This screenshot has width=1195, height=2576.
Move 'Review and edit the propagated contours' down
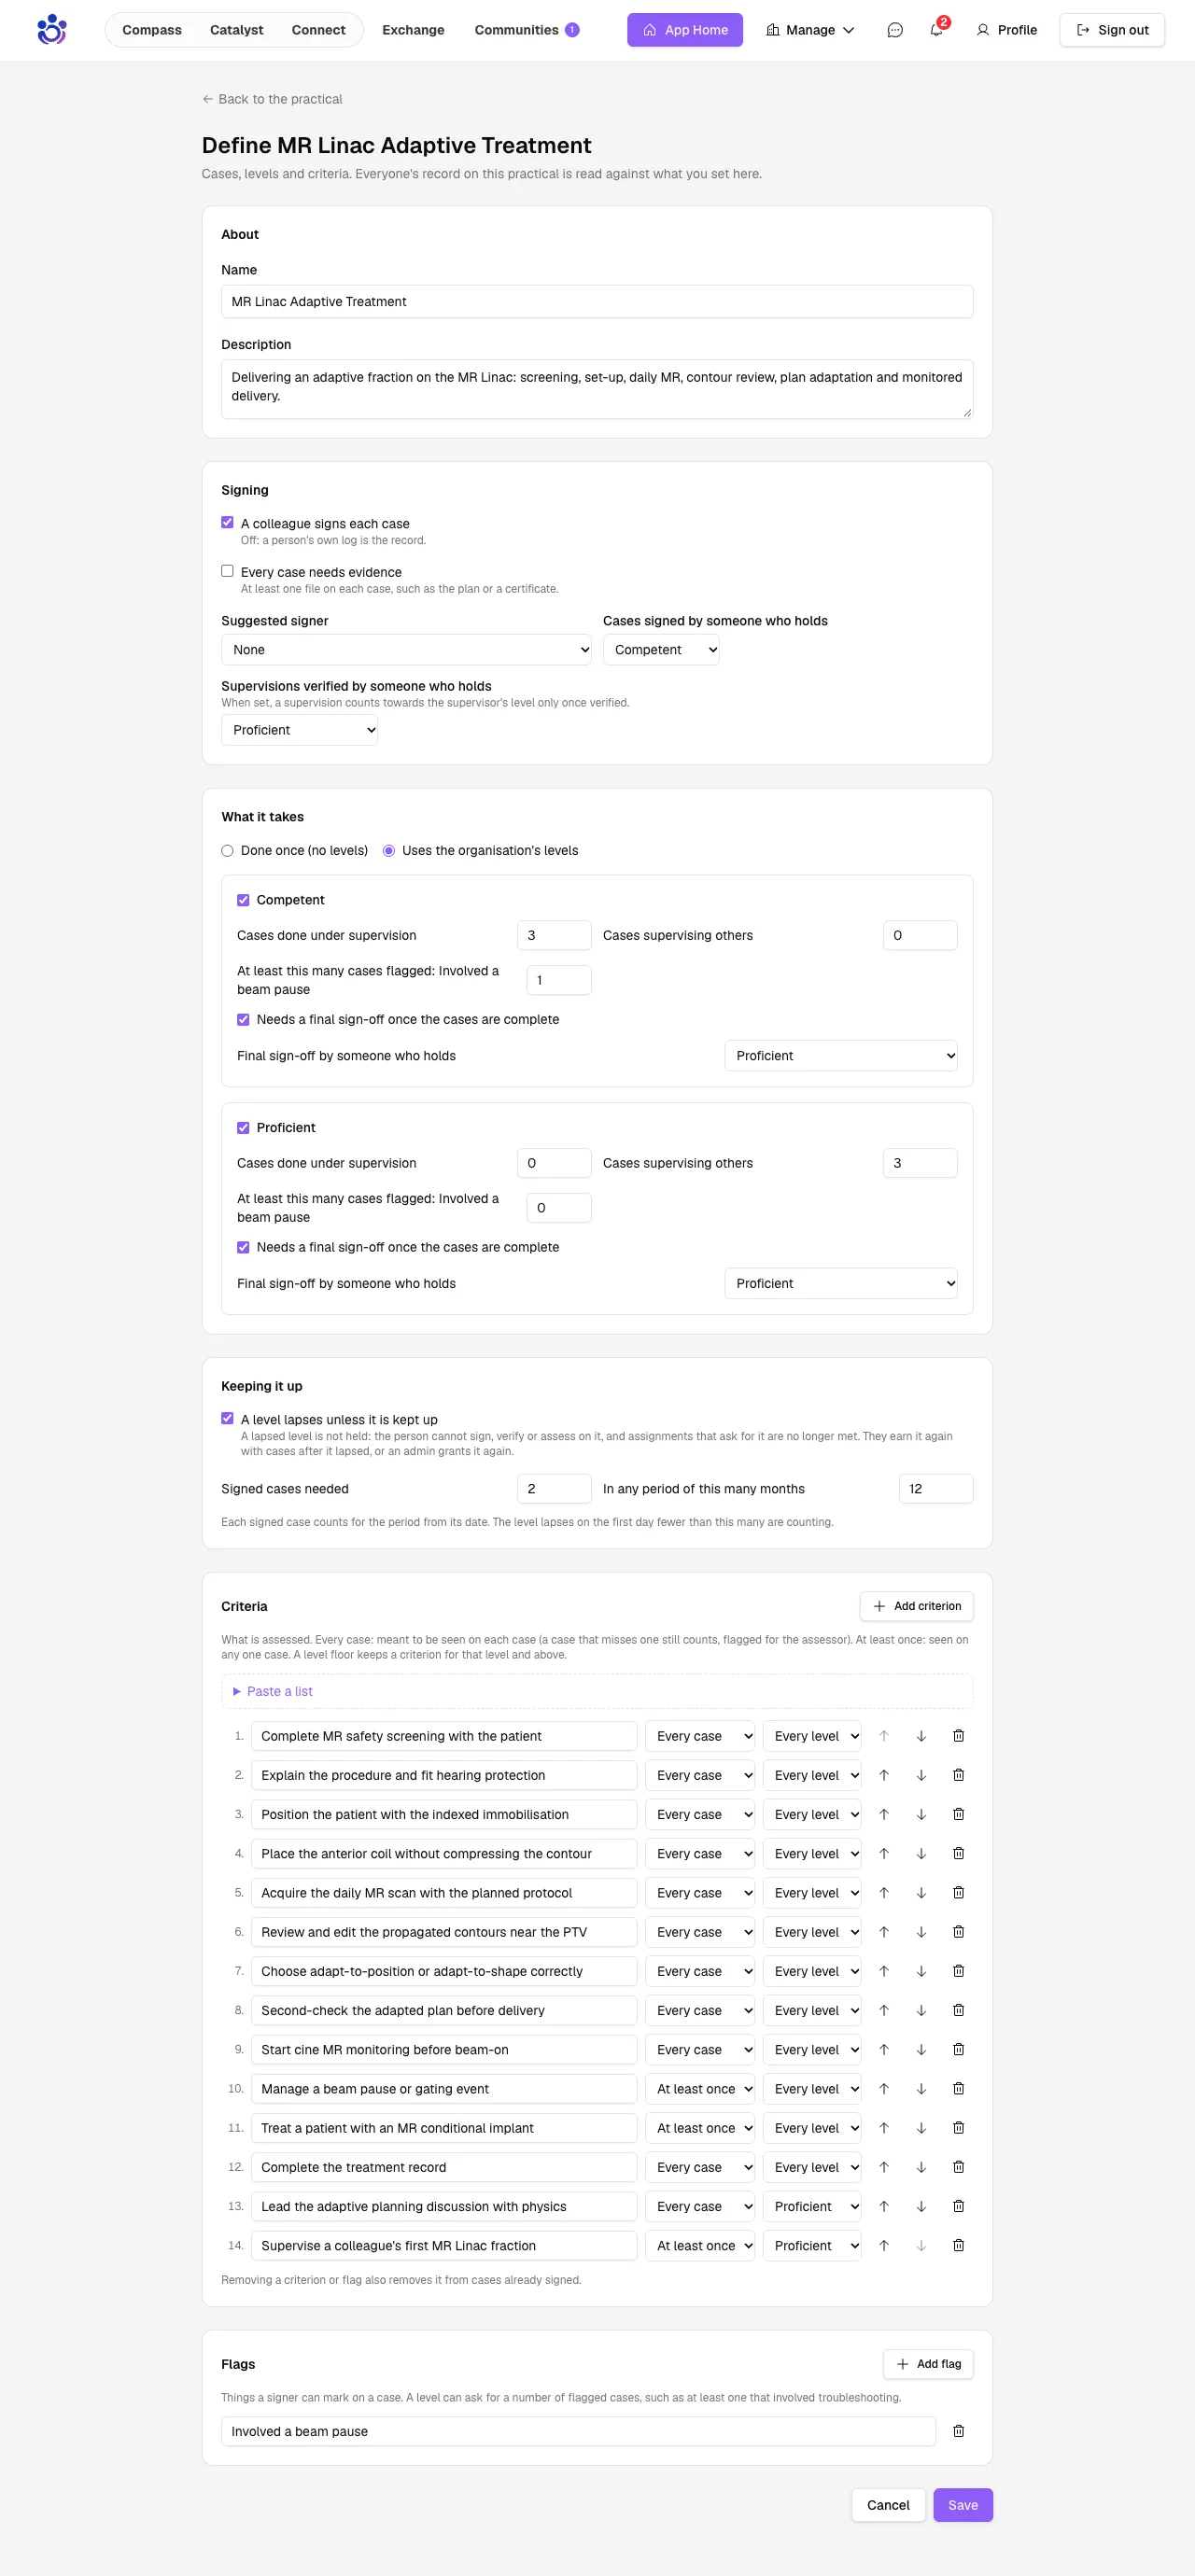pos(921,1932)
